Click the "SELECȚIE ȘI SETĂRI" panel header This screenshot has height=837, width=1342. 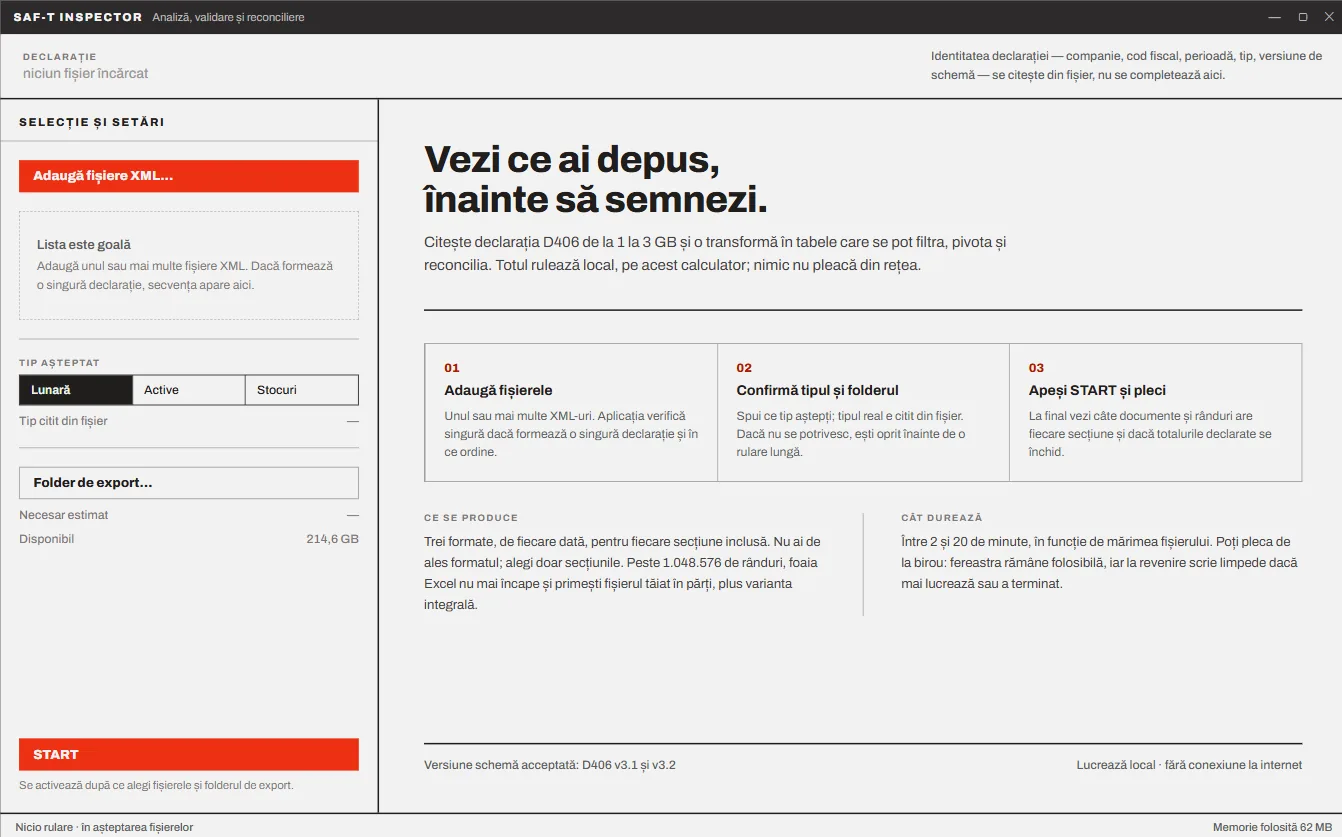pos(92,122)
